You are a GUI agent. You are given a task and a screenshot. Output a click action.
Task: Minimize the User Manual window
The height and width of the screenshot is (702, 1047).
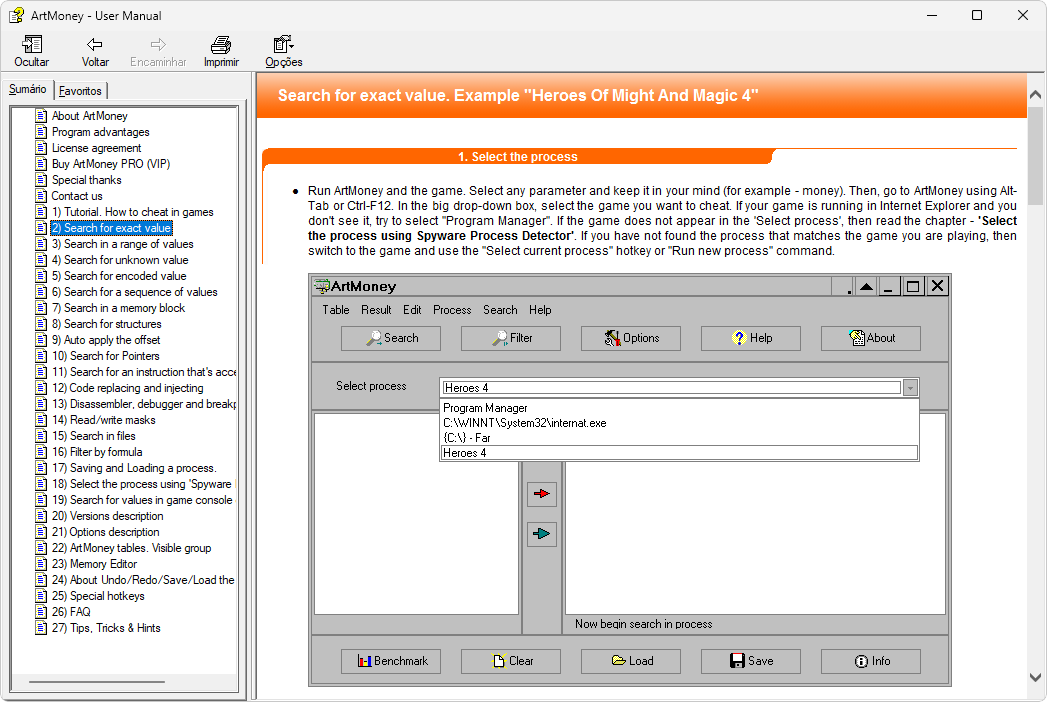tap(932, 15)
